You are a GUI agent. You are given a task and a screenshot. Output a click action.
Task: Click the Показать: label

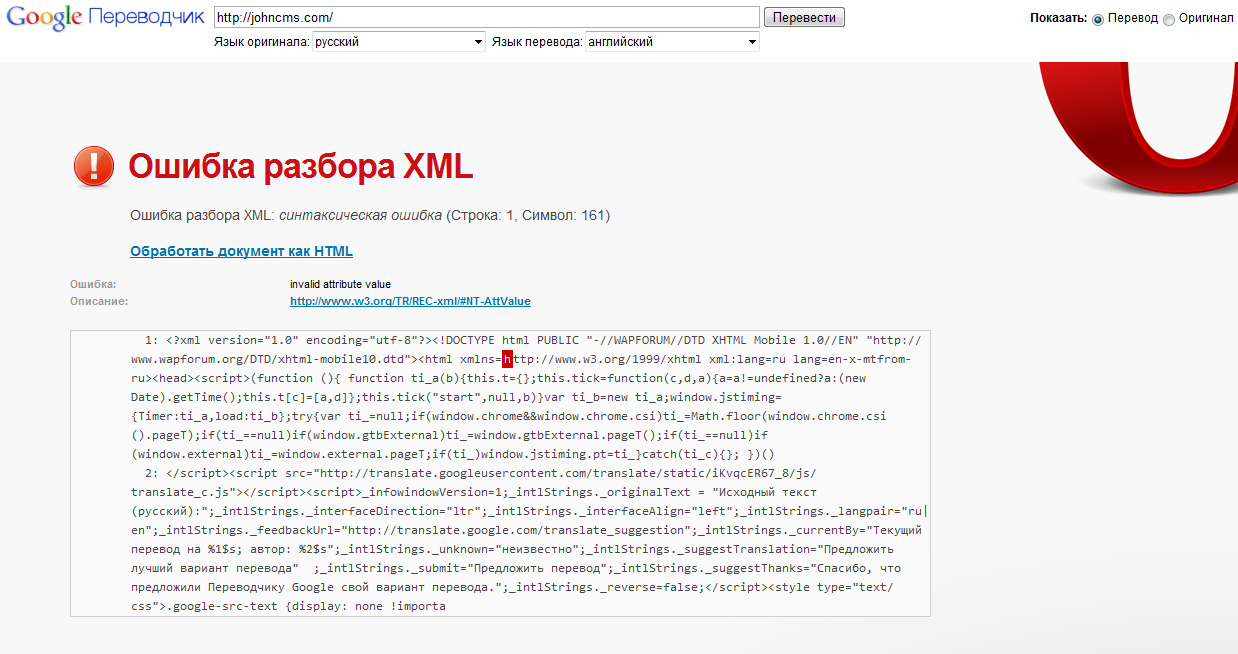1058,18
